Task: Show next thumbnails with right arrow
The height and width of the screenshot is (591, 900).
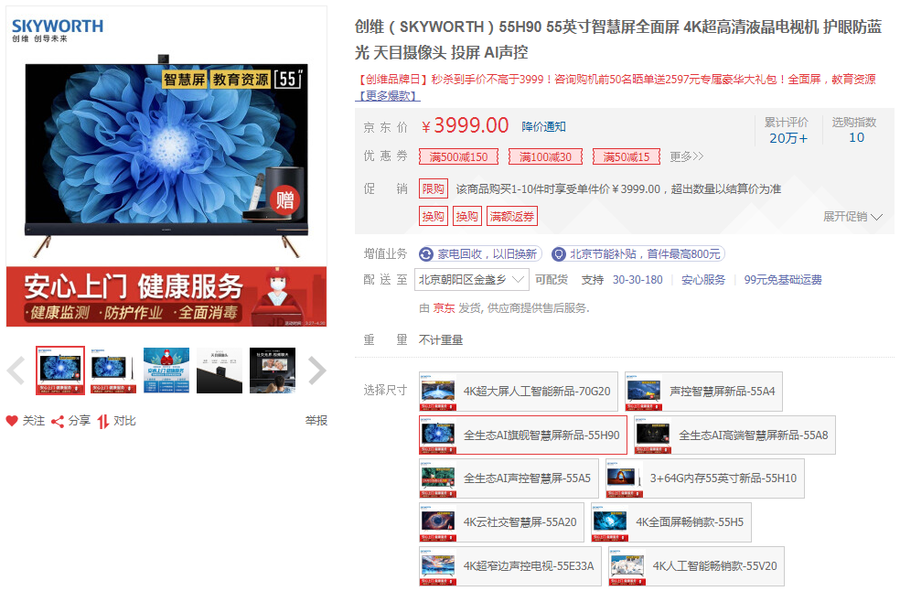Action: coord(316,371)
